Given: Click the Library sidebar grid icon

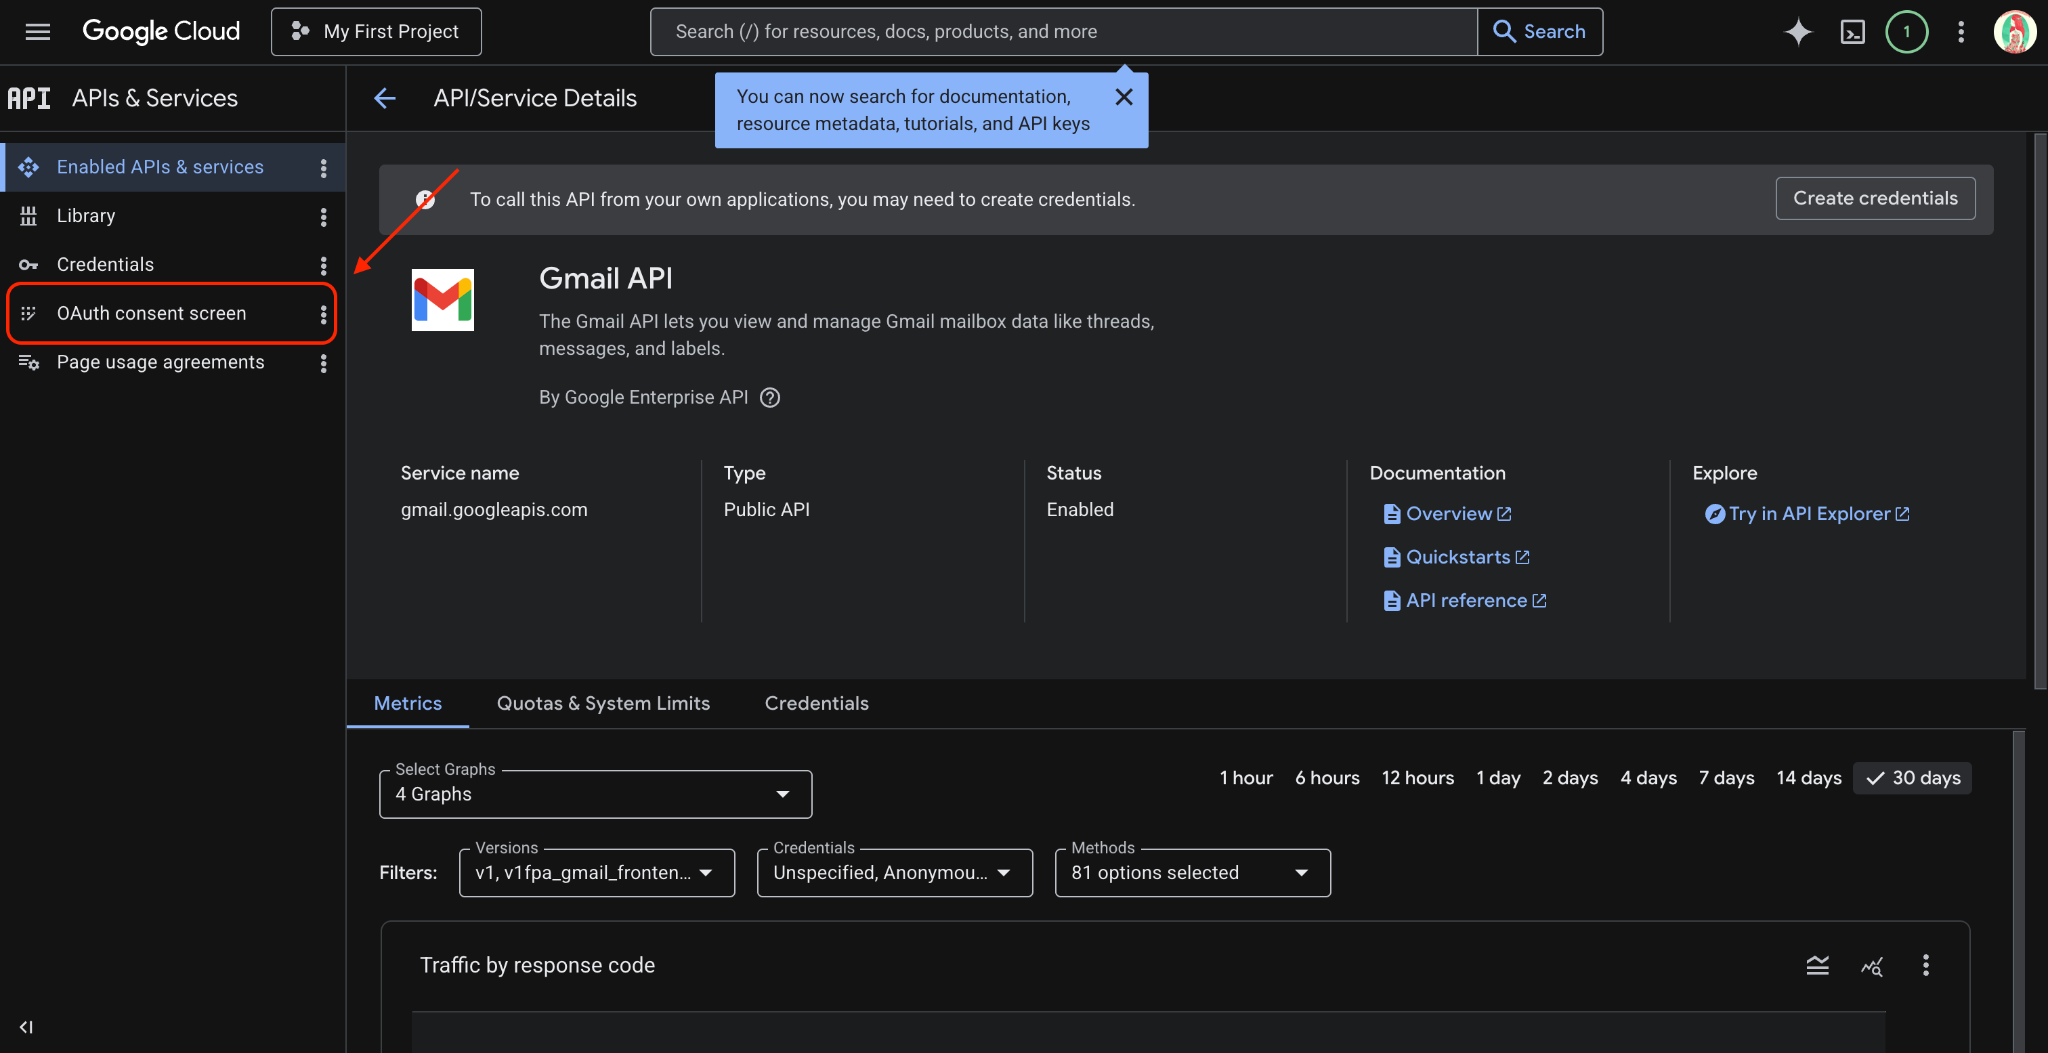Looking at the screenshot, I should pyautogui.click(x=29, y=216).
